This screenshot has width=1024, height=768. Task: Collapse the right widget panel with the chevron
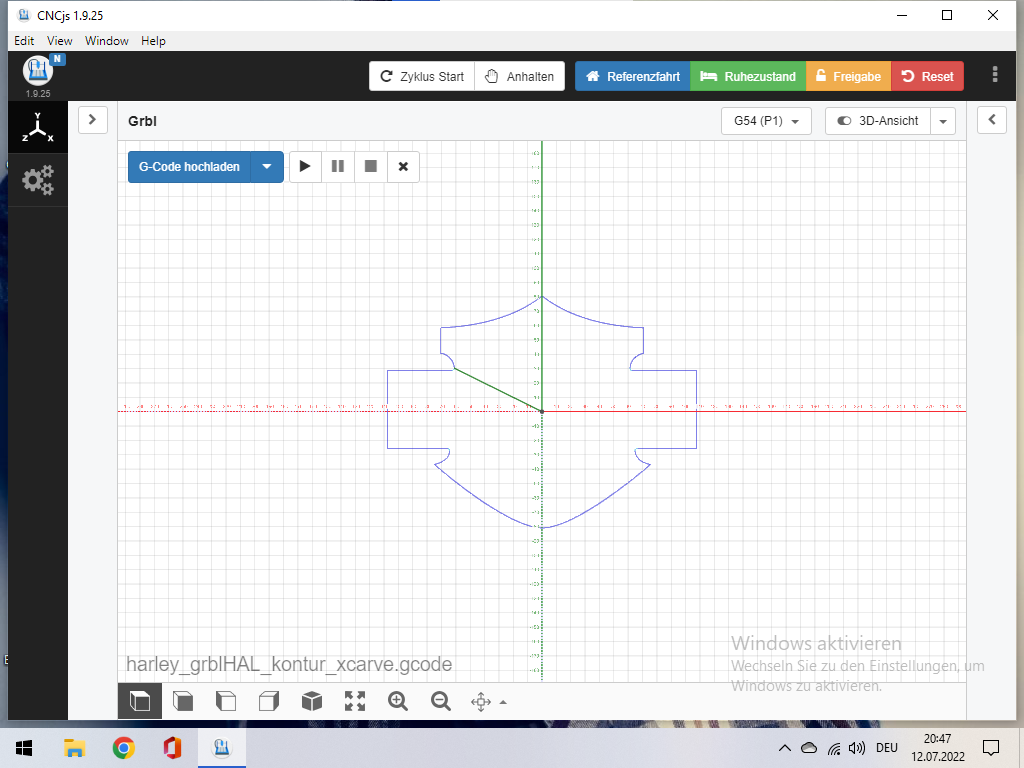click(991, 120)
